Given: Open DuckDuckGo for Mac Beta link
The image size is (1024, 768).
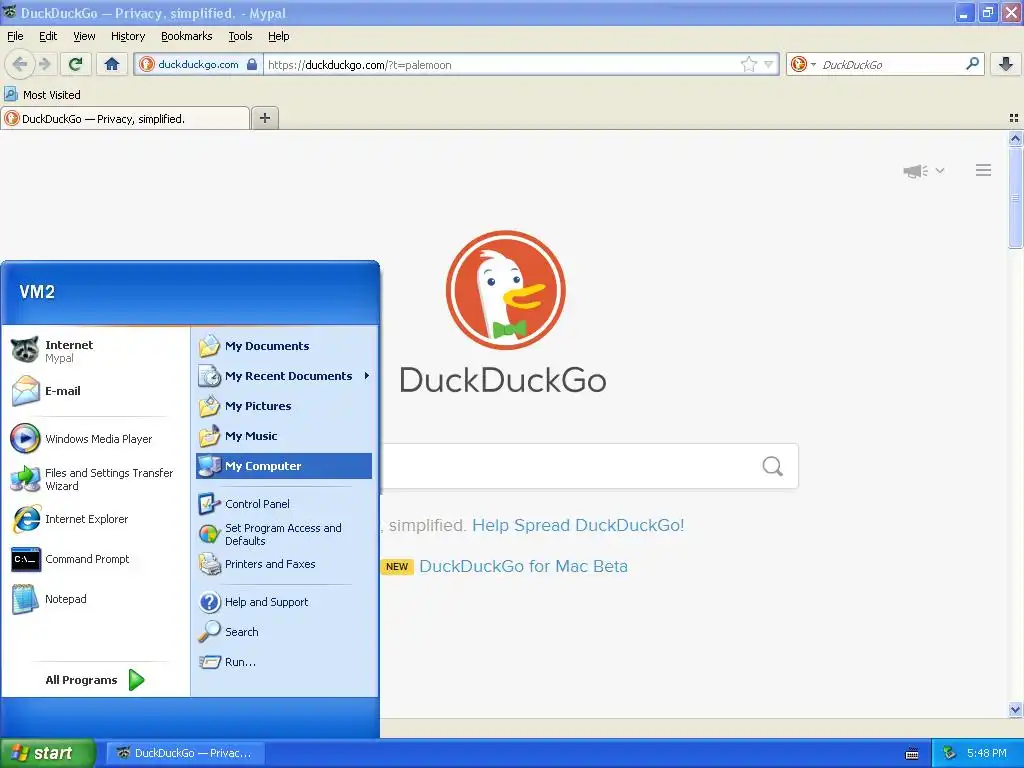Looking at the screenshot, I should pyautogui.click(x=523, y=566).
